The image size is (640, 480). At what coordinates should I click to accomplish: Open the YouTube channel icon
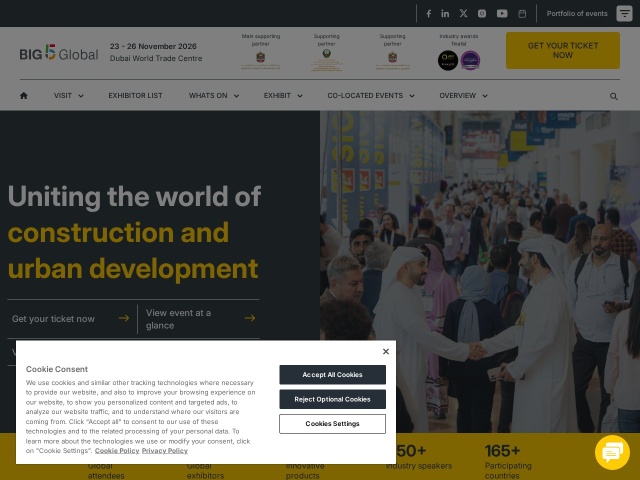click(502, 14)
